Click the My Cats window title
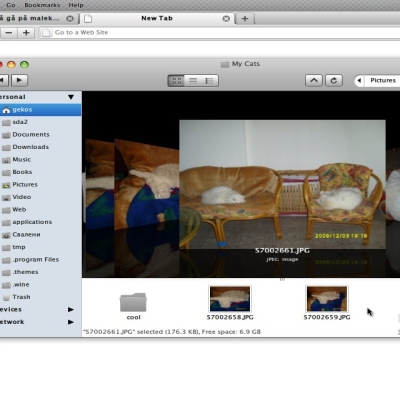This screenshot has width=400, height=400. (246, 64)
